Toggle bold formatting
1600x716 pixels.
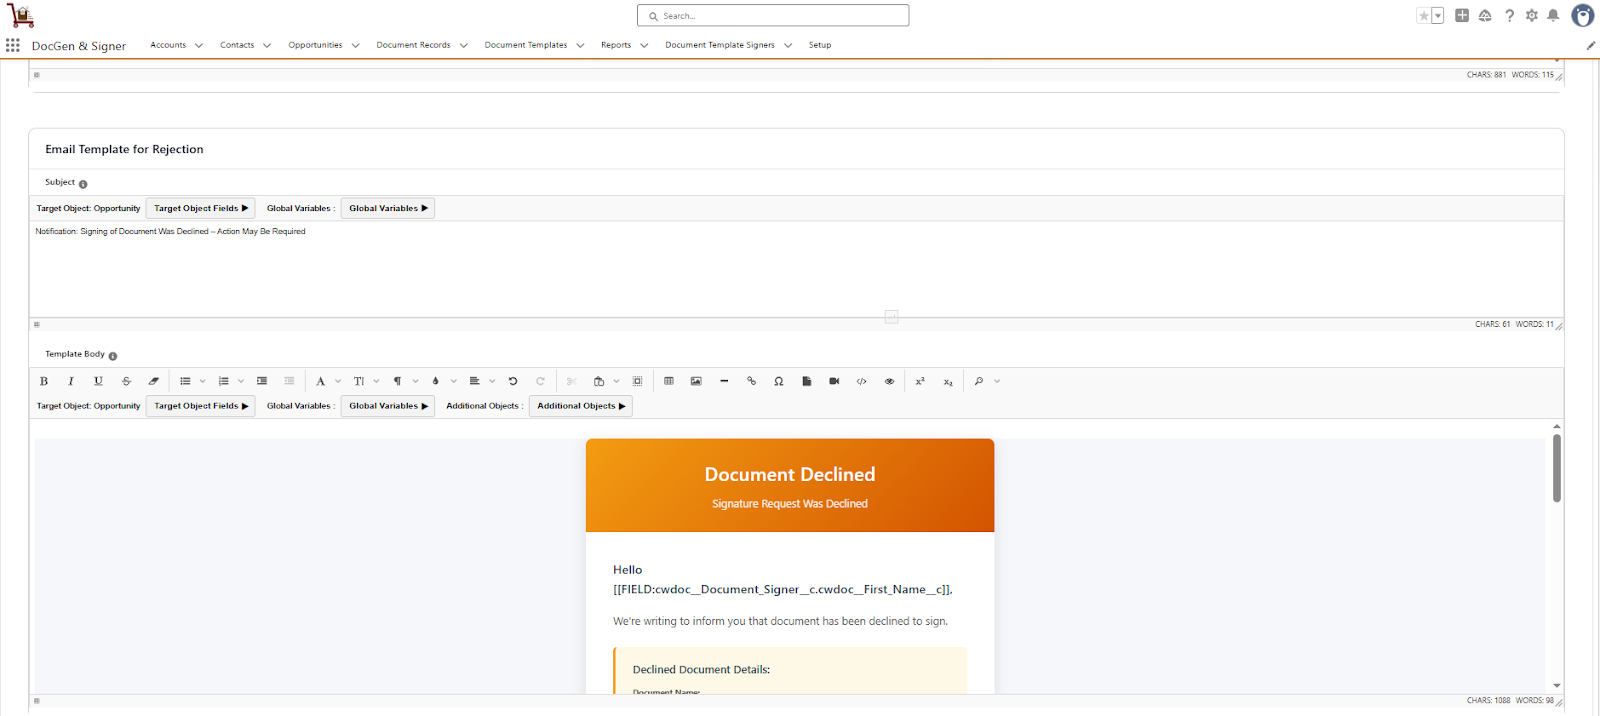point(44,381)
